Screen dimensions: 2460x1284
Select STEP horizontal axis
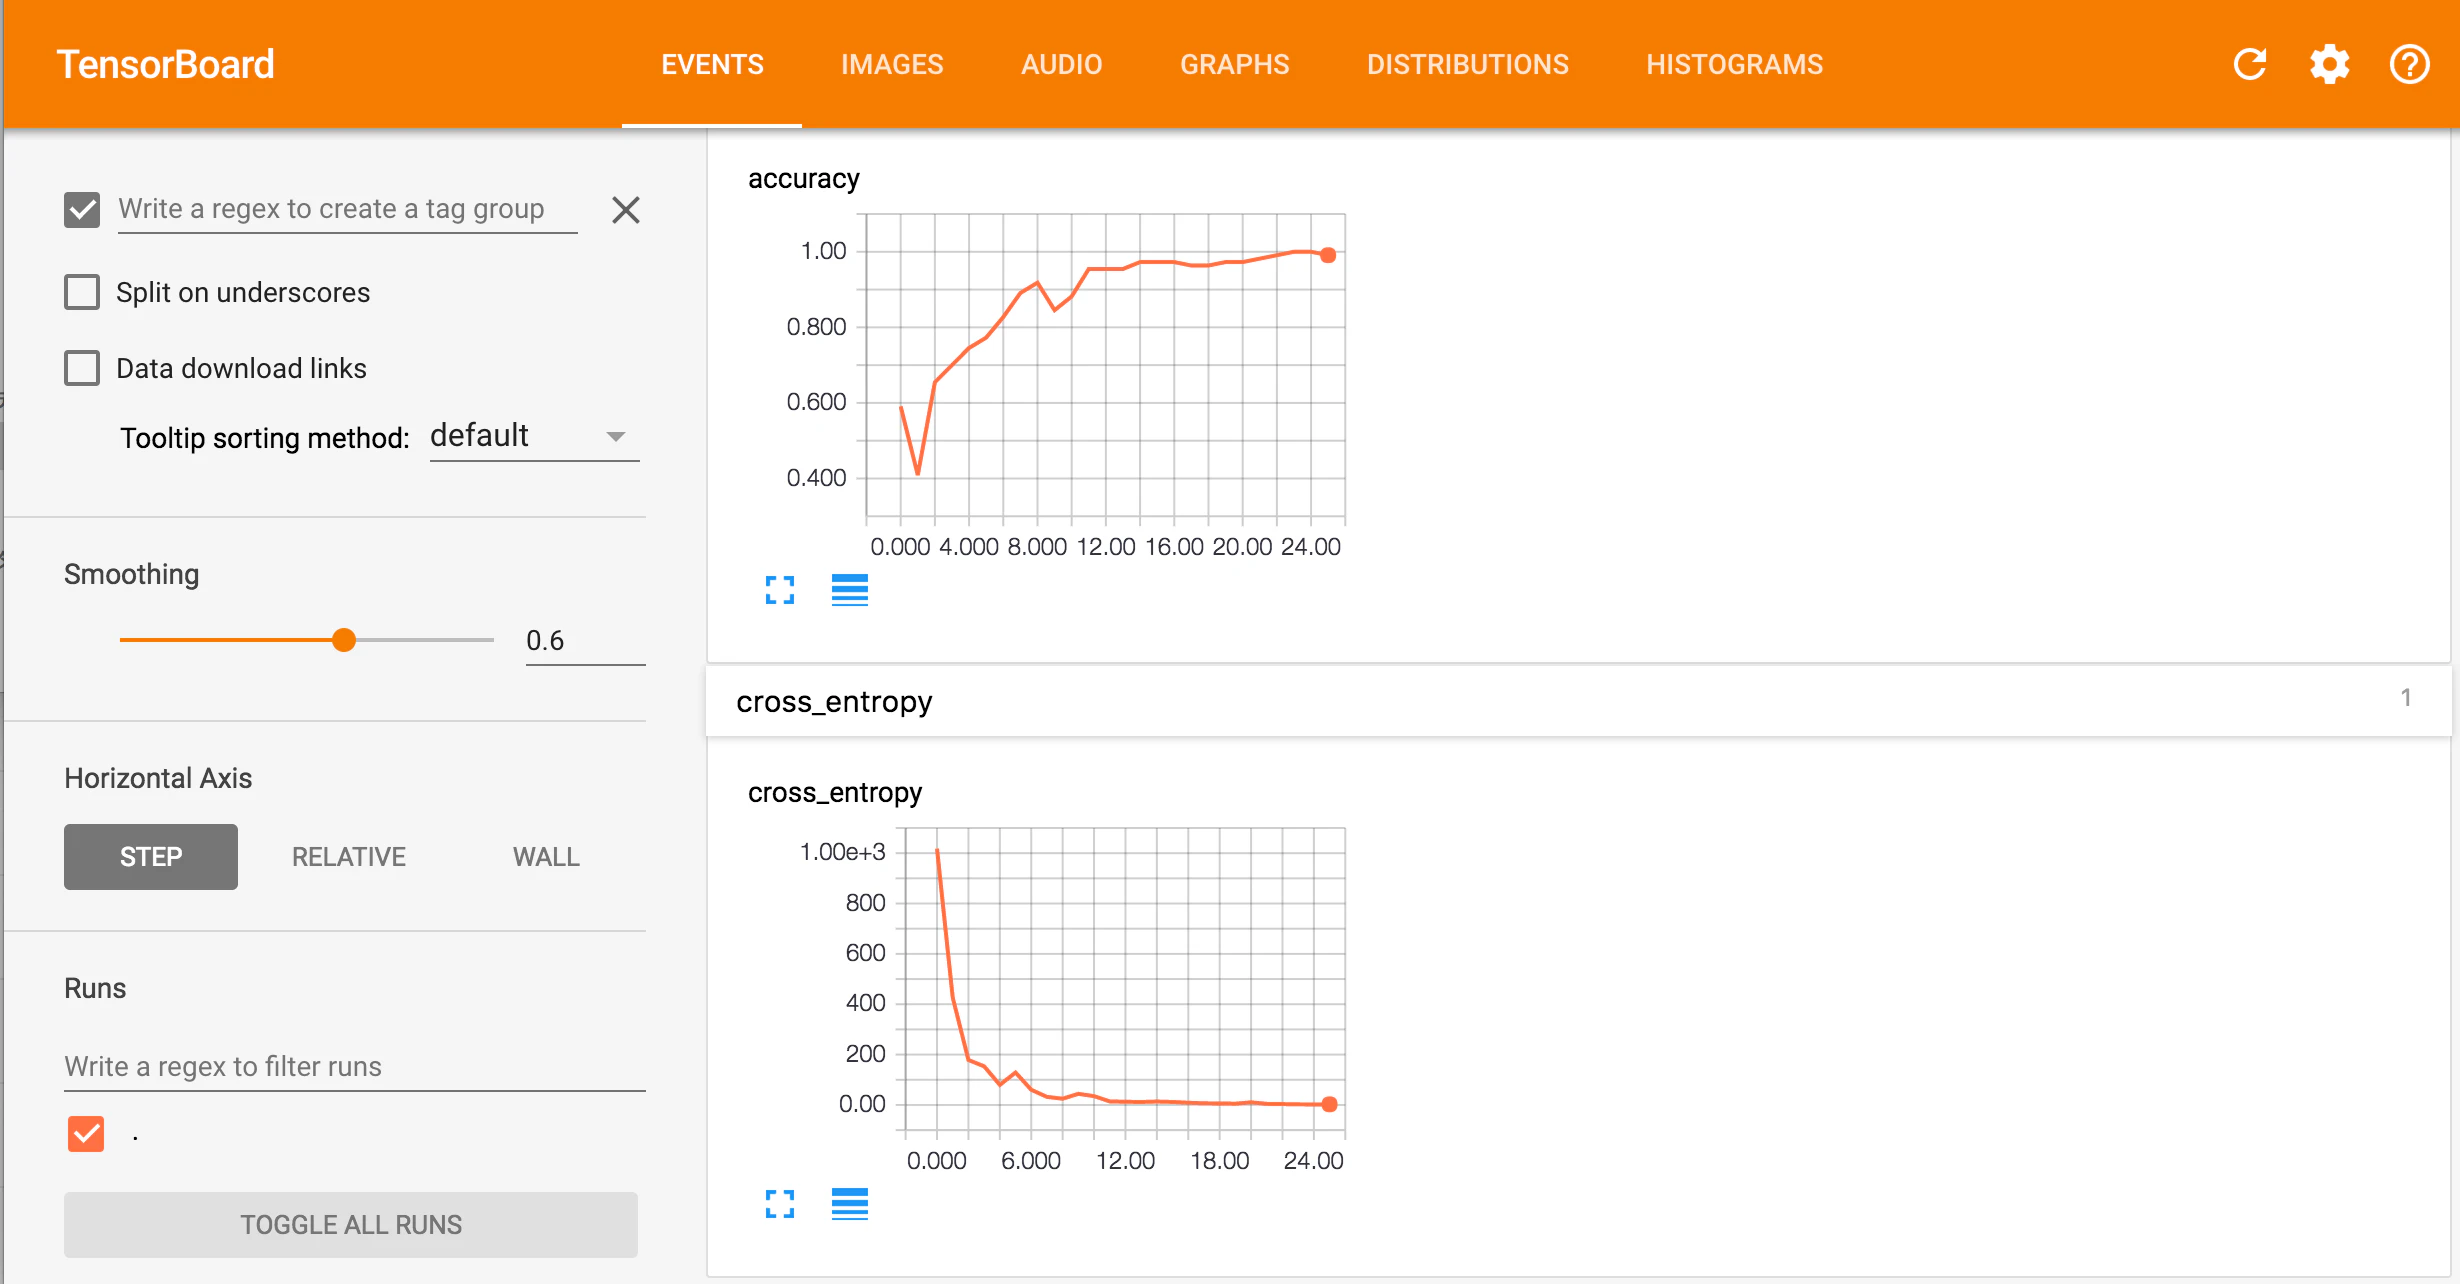point(151,857)
